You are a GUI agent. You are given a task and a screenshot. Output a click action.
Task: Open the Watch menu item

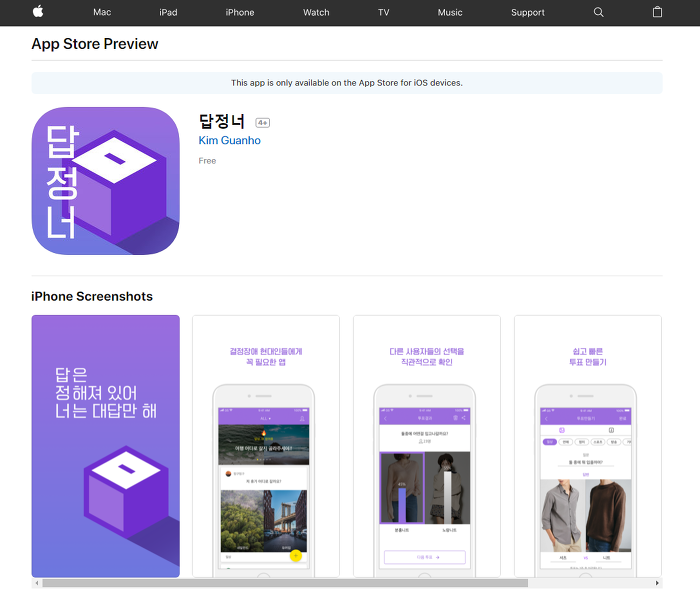pyautogui.click(x=316, y=13)
